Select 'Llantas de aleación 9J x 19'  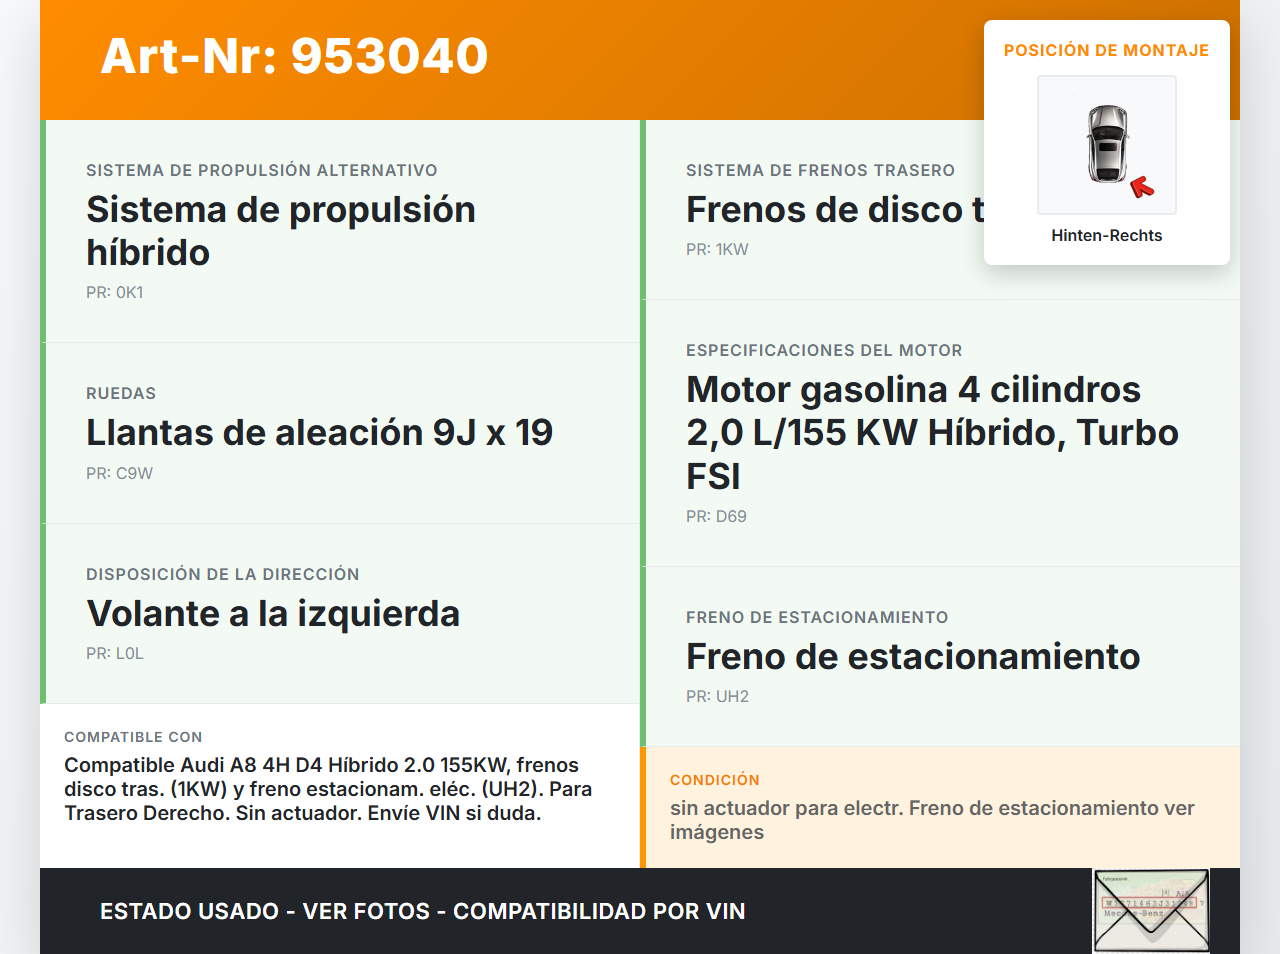[320, 432]
